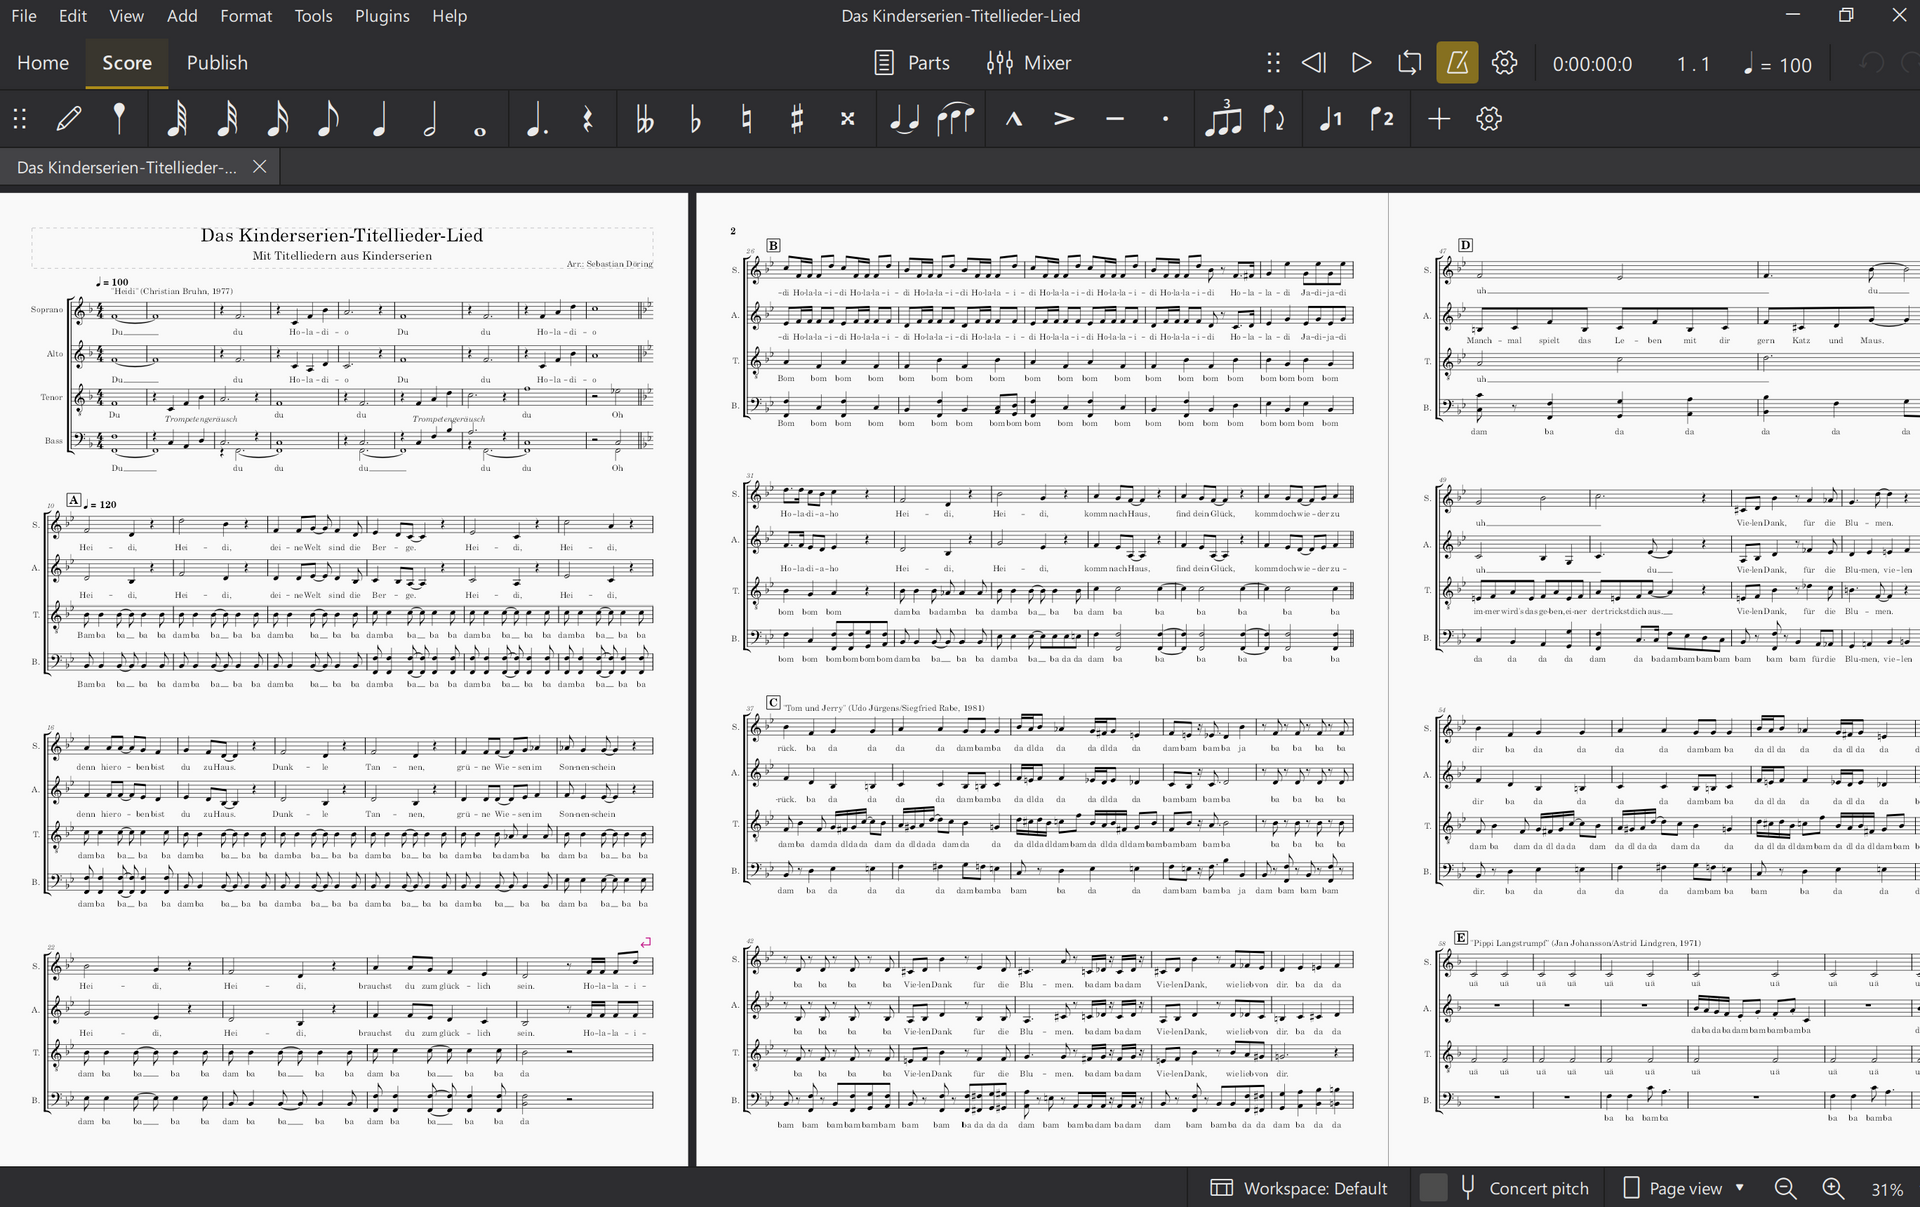Image resolution: width=1920 pixels, height=1207 pixels.
Task: Select the quarter note duration
Action: (379, 119)
